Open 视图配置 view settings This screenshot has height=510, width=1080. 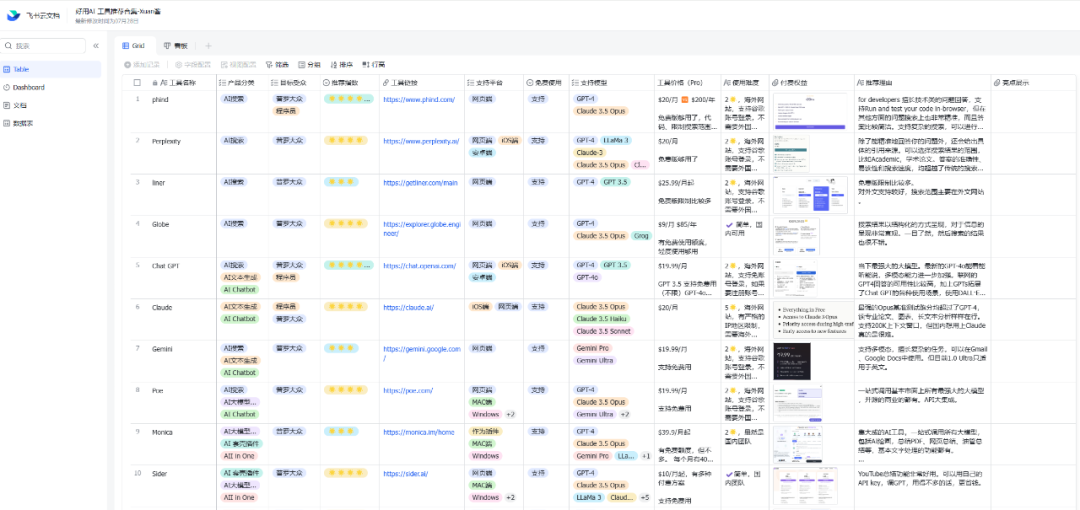point(238,64)
